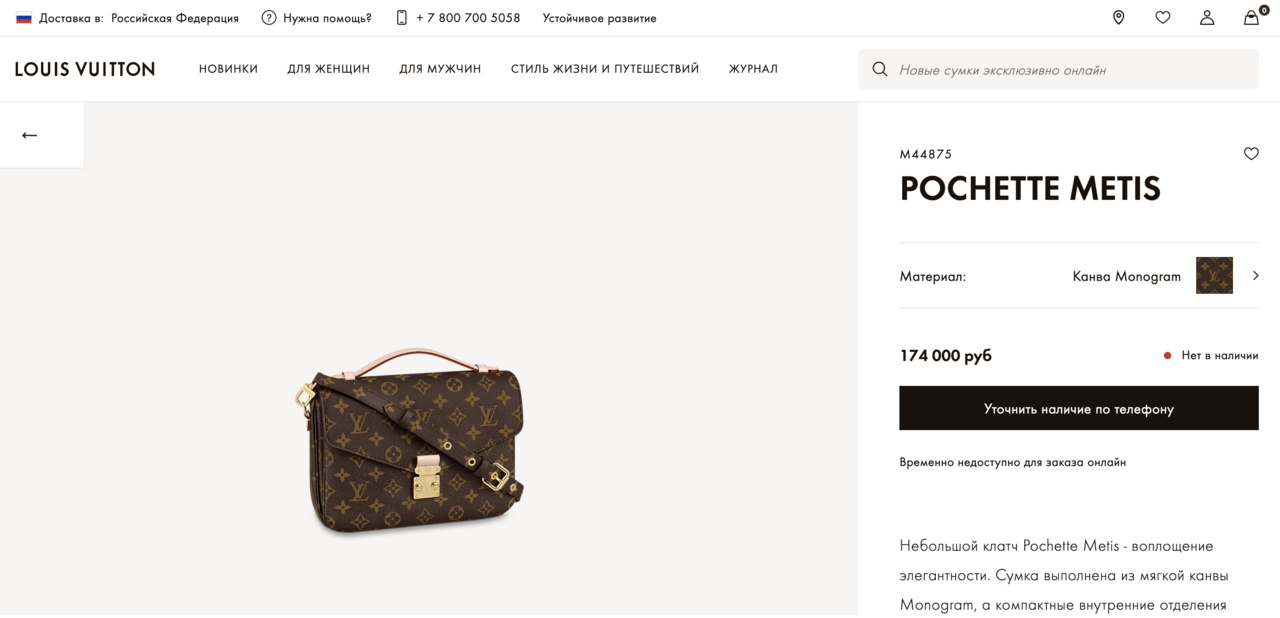Open the wishlist heart in top bar

[1162, 18]
